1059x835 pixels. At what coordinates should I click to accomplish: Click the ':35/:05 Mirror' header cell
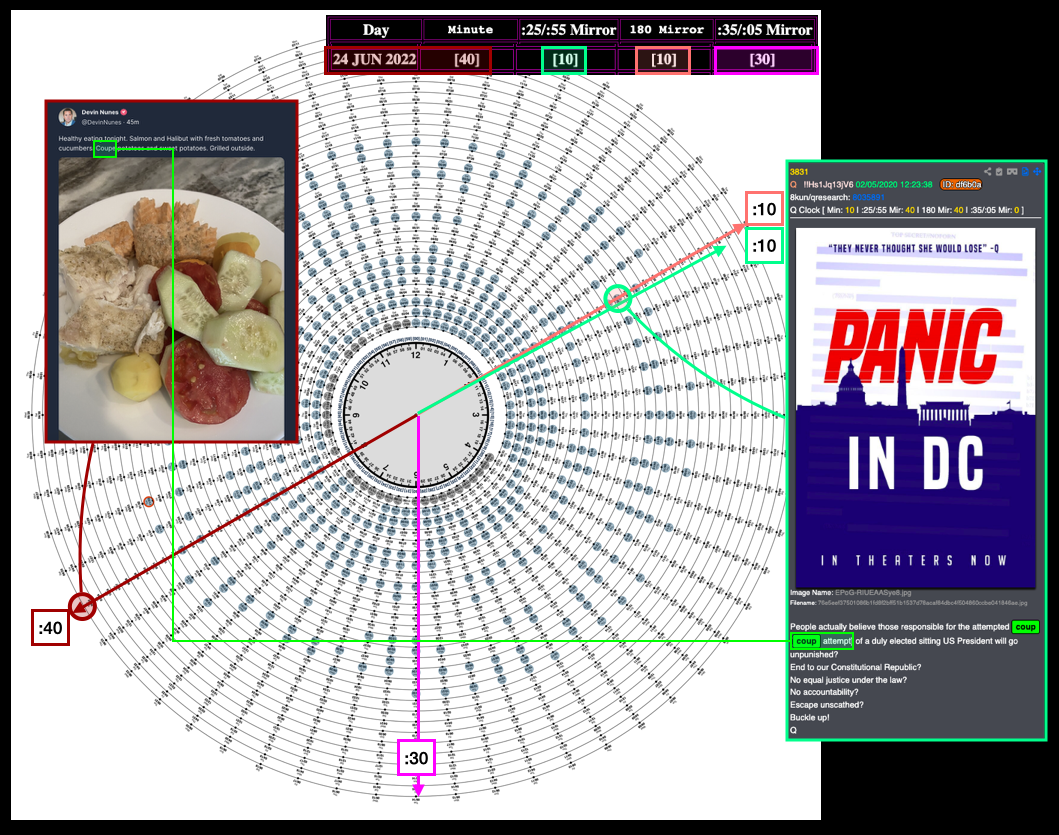point(765,30)
